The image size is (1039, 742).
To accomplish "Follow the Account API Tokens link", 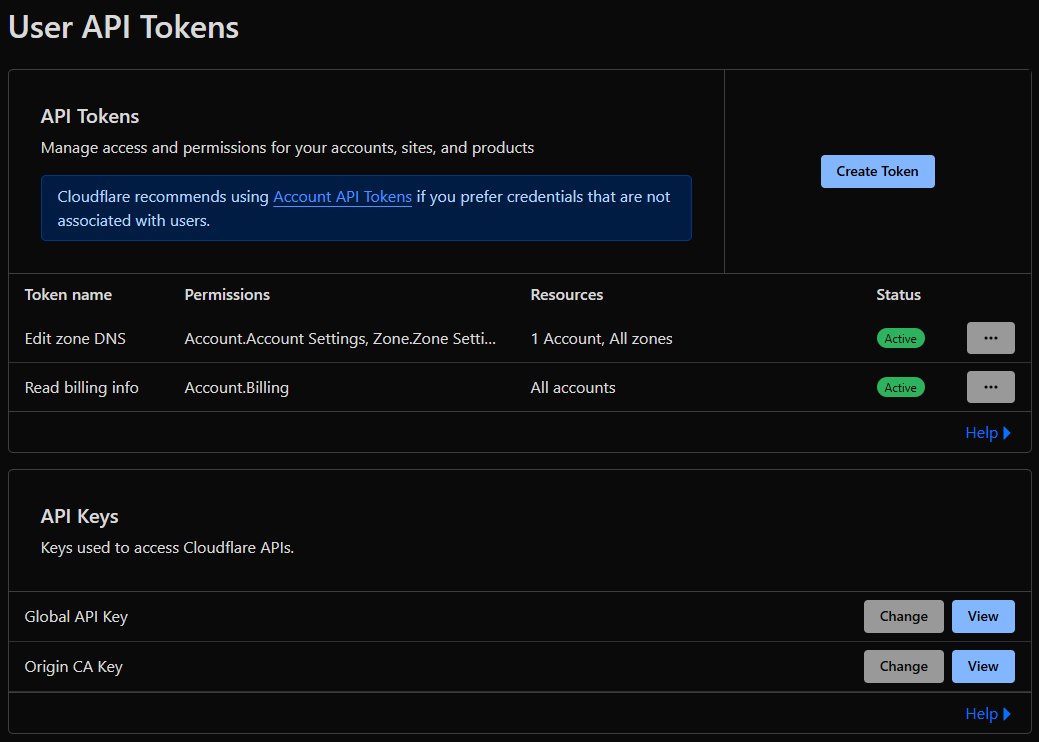I will click(x=343, y=197).
